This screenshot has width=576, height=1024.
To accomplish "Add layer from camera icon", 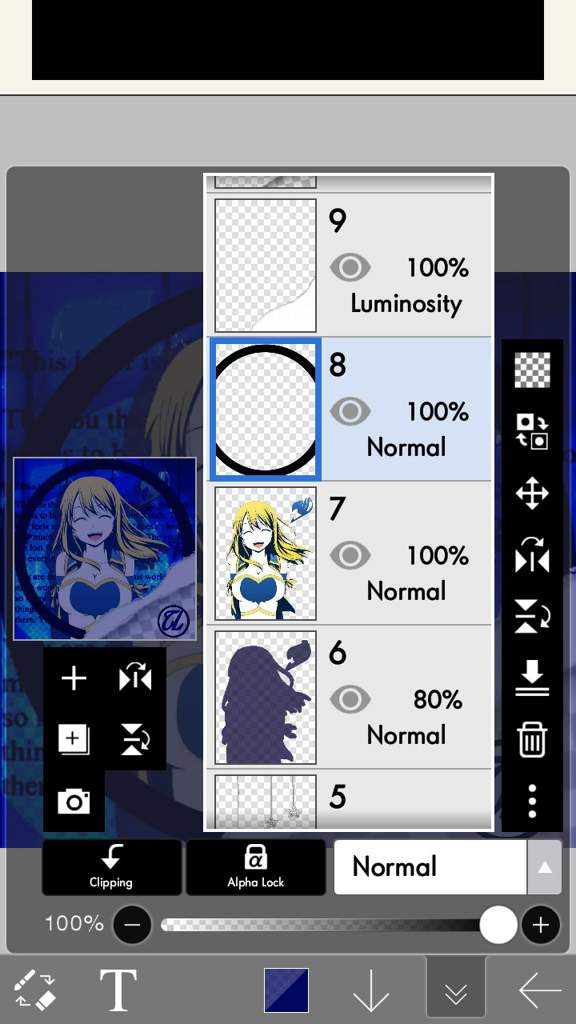I will 74,801.
